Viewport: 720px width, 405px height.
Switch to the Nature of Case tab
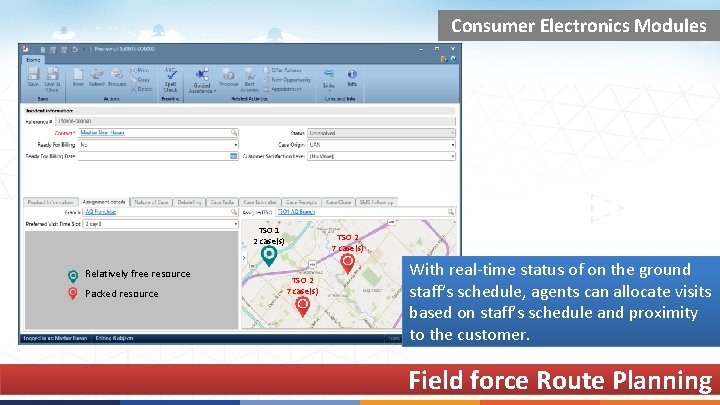[151, 202]
